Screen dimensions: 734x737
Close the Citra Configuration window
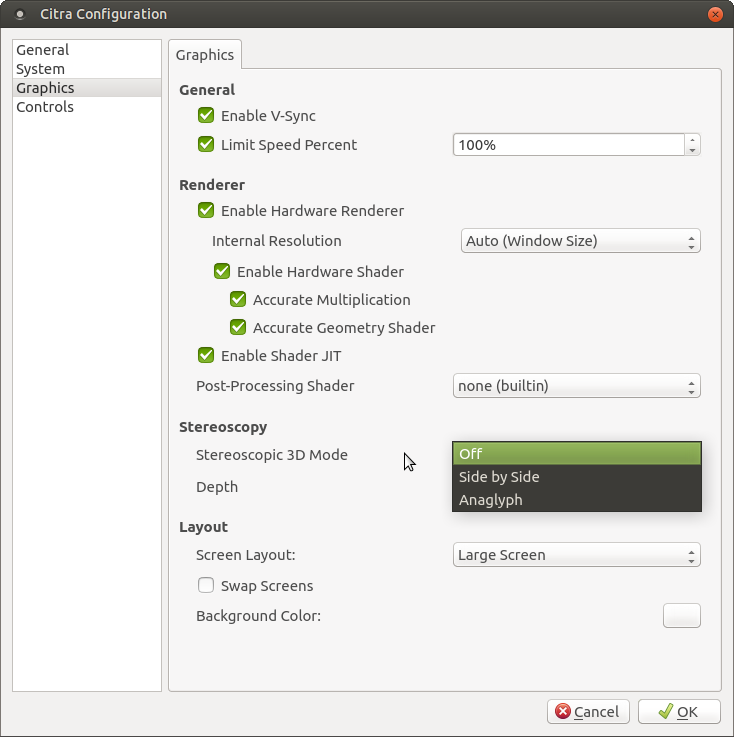[x=715, y=15]
